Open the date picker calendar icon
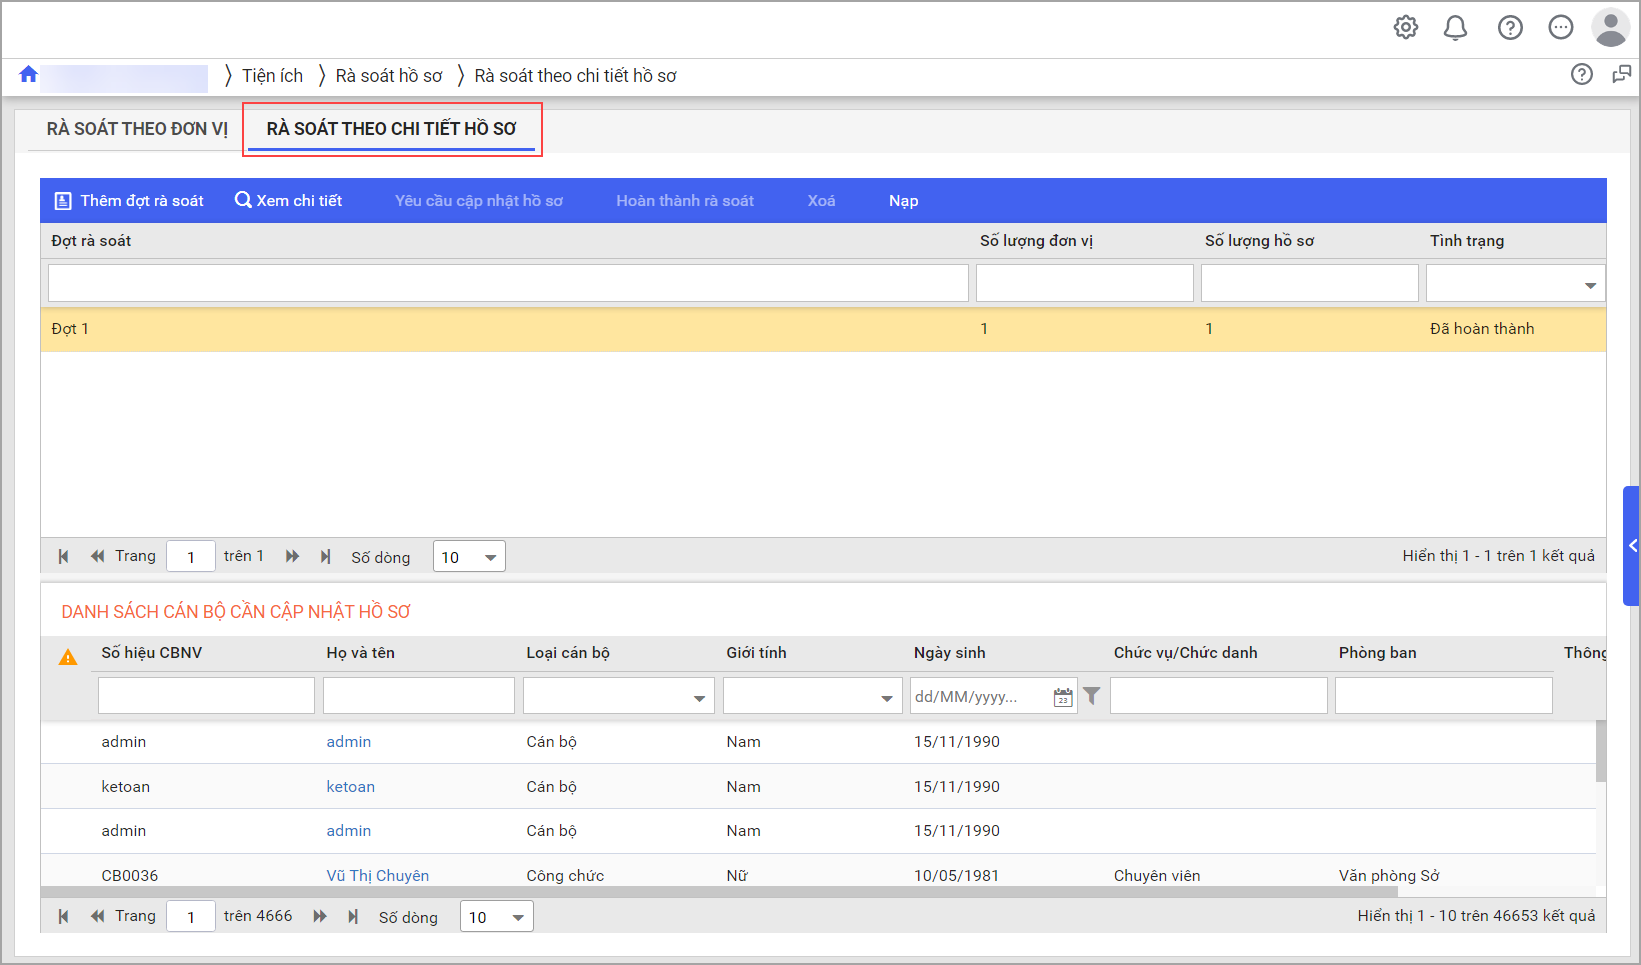The image size is (1641, 965). click(1063, 697)
